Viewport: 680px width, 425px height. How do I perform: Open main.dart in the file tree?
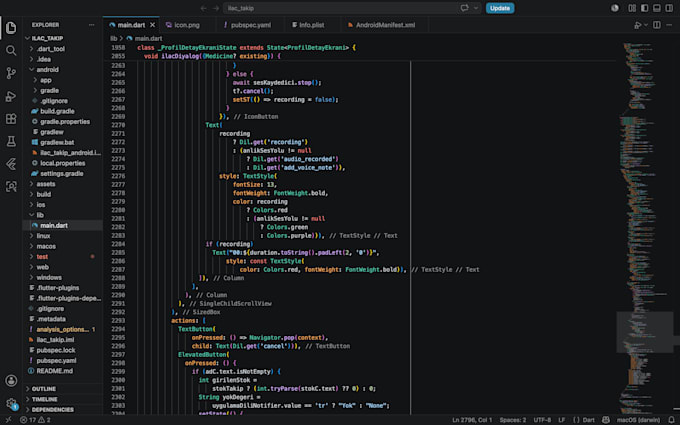62,226
